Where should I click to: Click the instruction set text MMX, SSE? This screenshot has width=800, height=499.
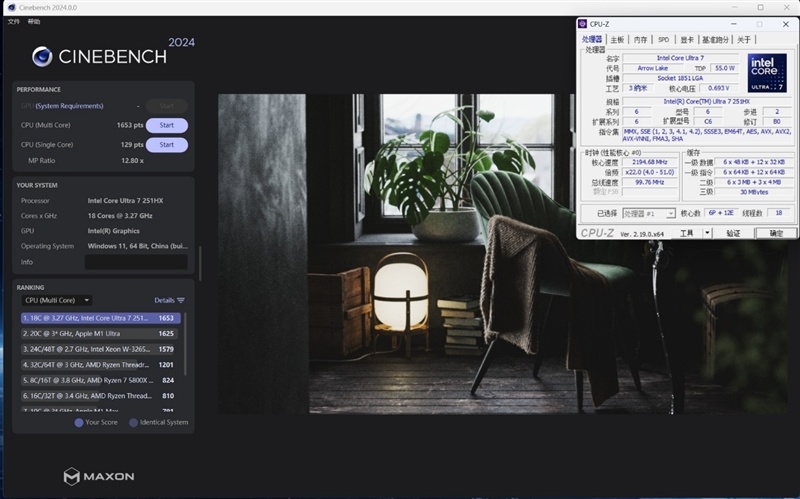706,135
